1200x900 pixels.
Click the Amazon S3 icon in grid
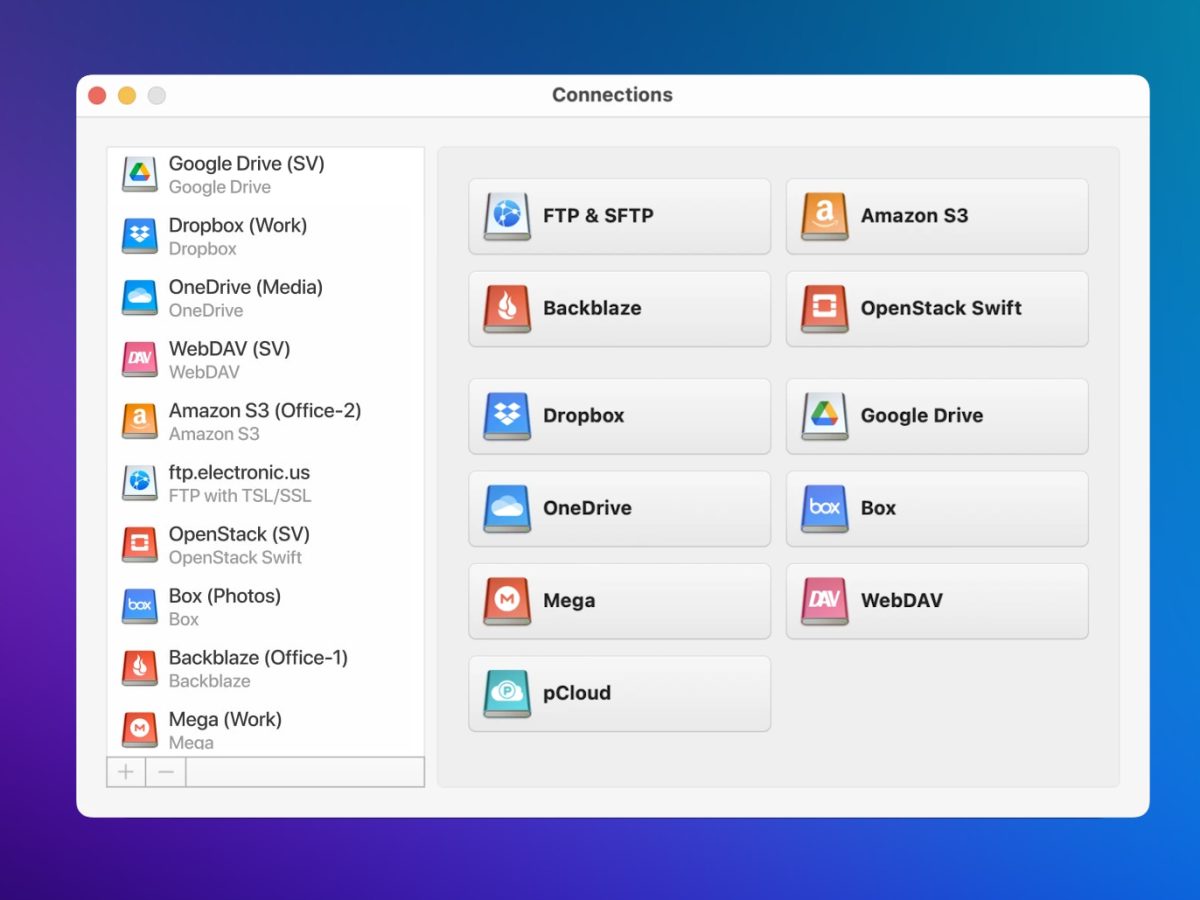tap(825, 216)
